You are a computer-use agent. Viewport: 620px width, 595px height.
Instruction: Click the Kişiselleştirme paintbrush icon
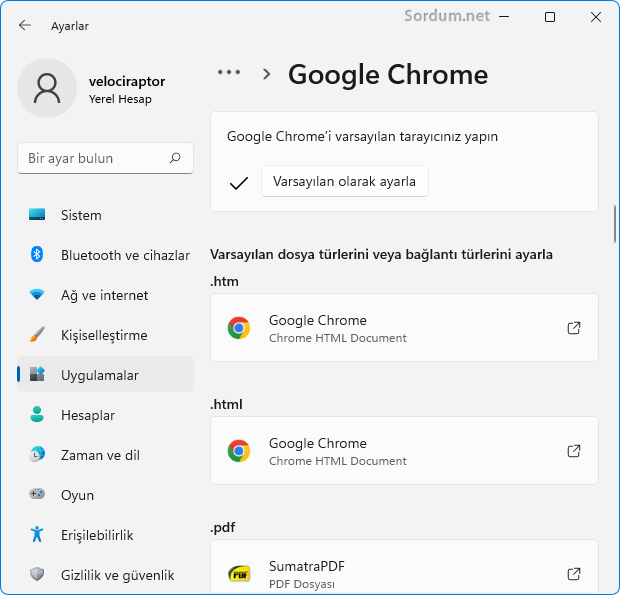click(37, 334)
